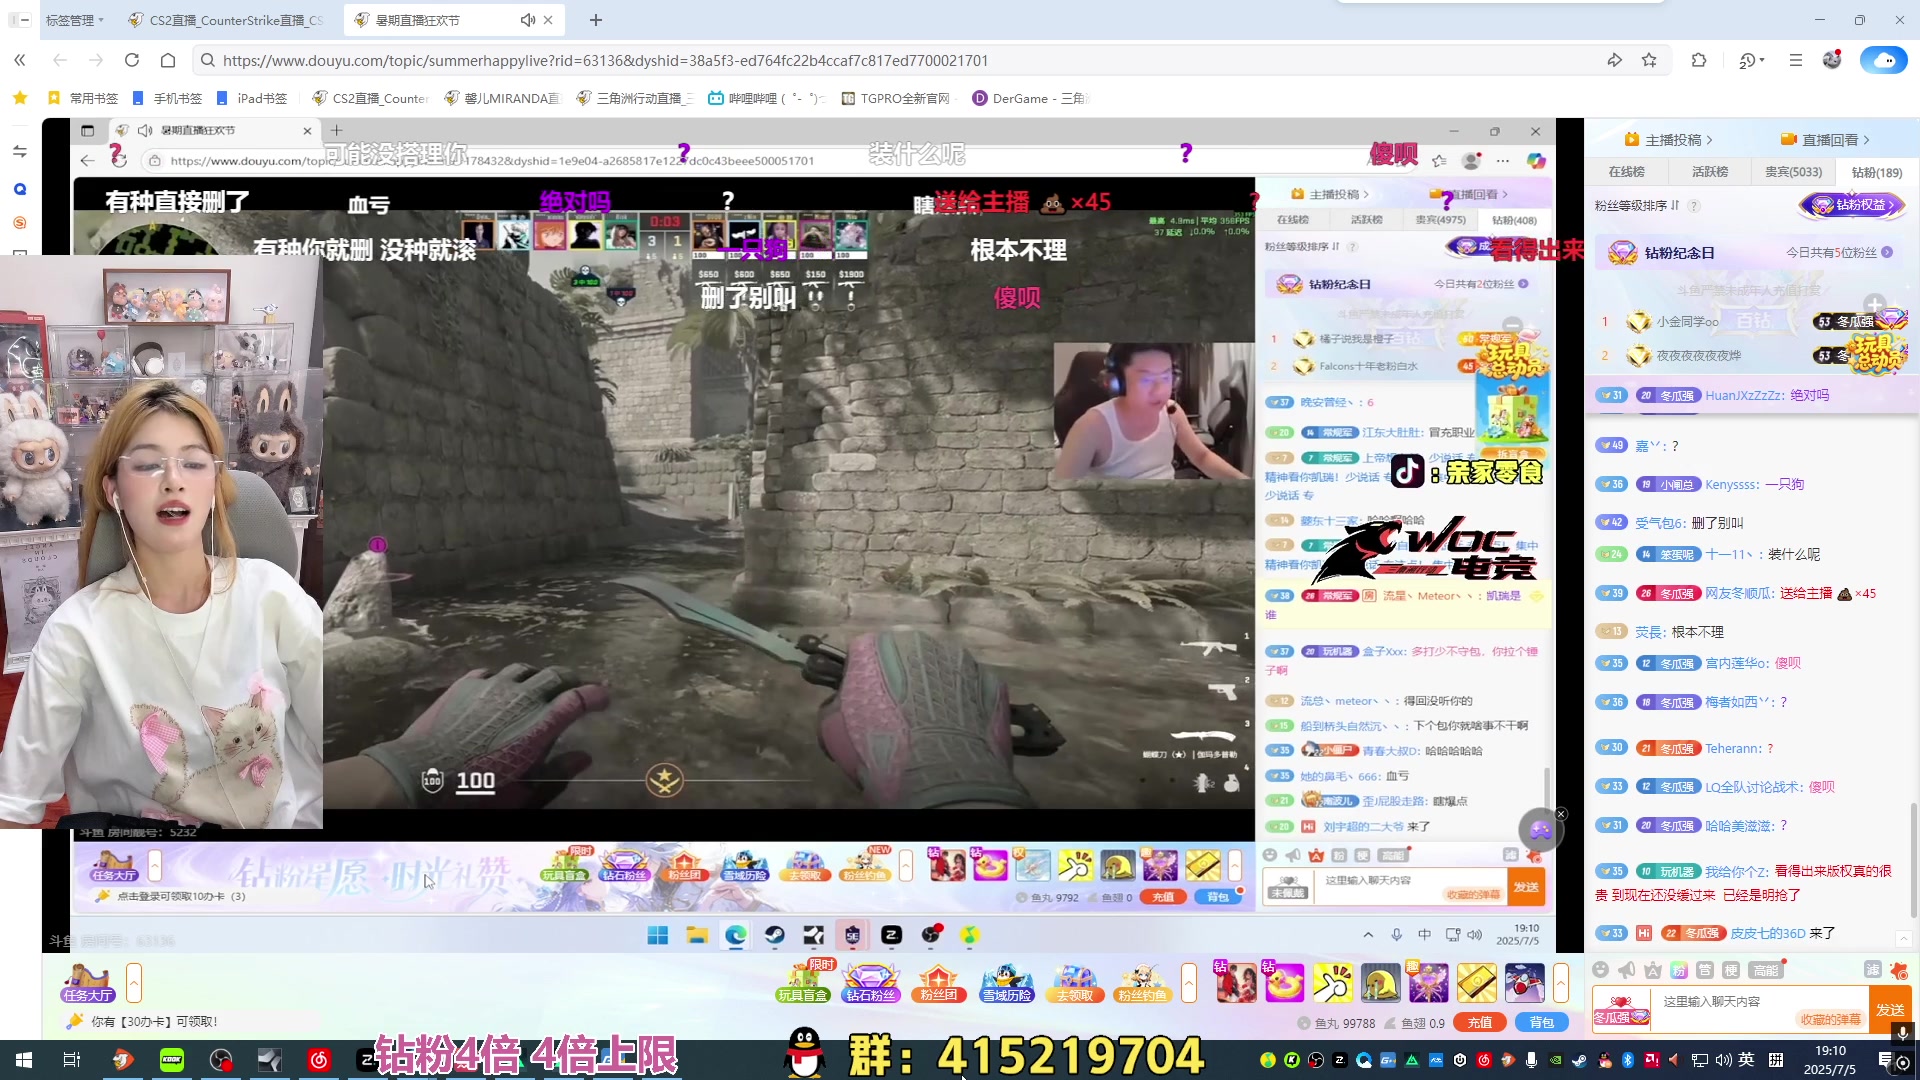The image size is (1920, 1080).
Task: Switch to 活跃榜 tab
Action: pos(1710,172)
